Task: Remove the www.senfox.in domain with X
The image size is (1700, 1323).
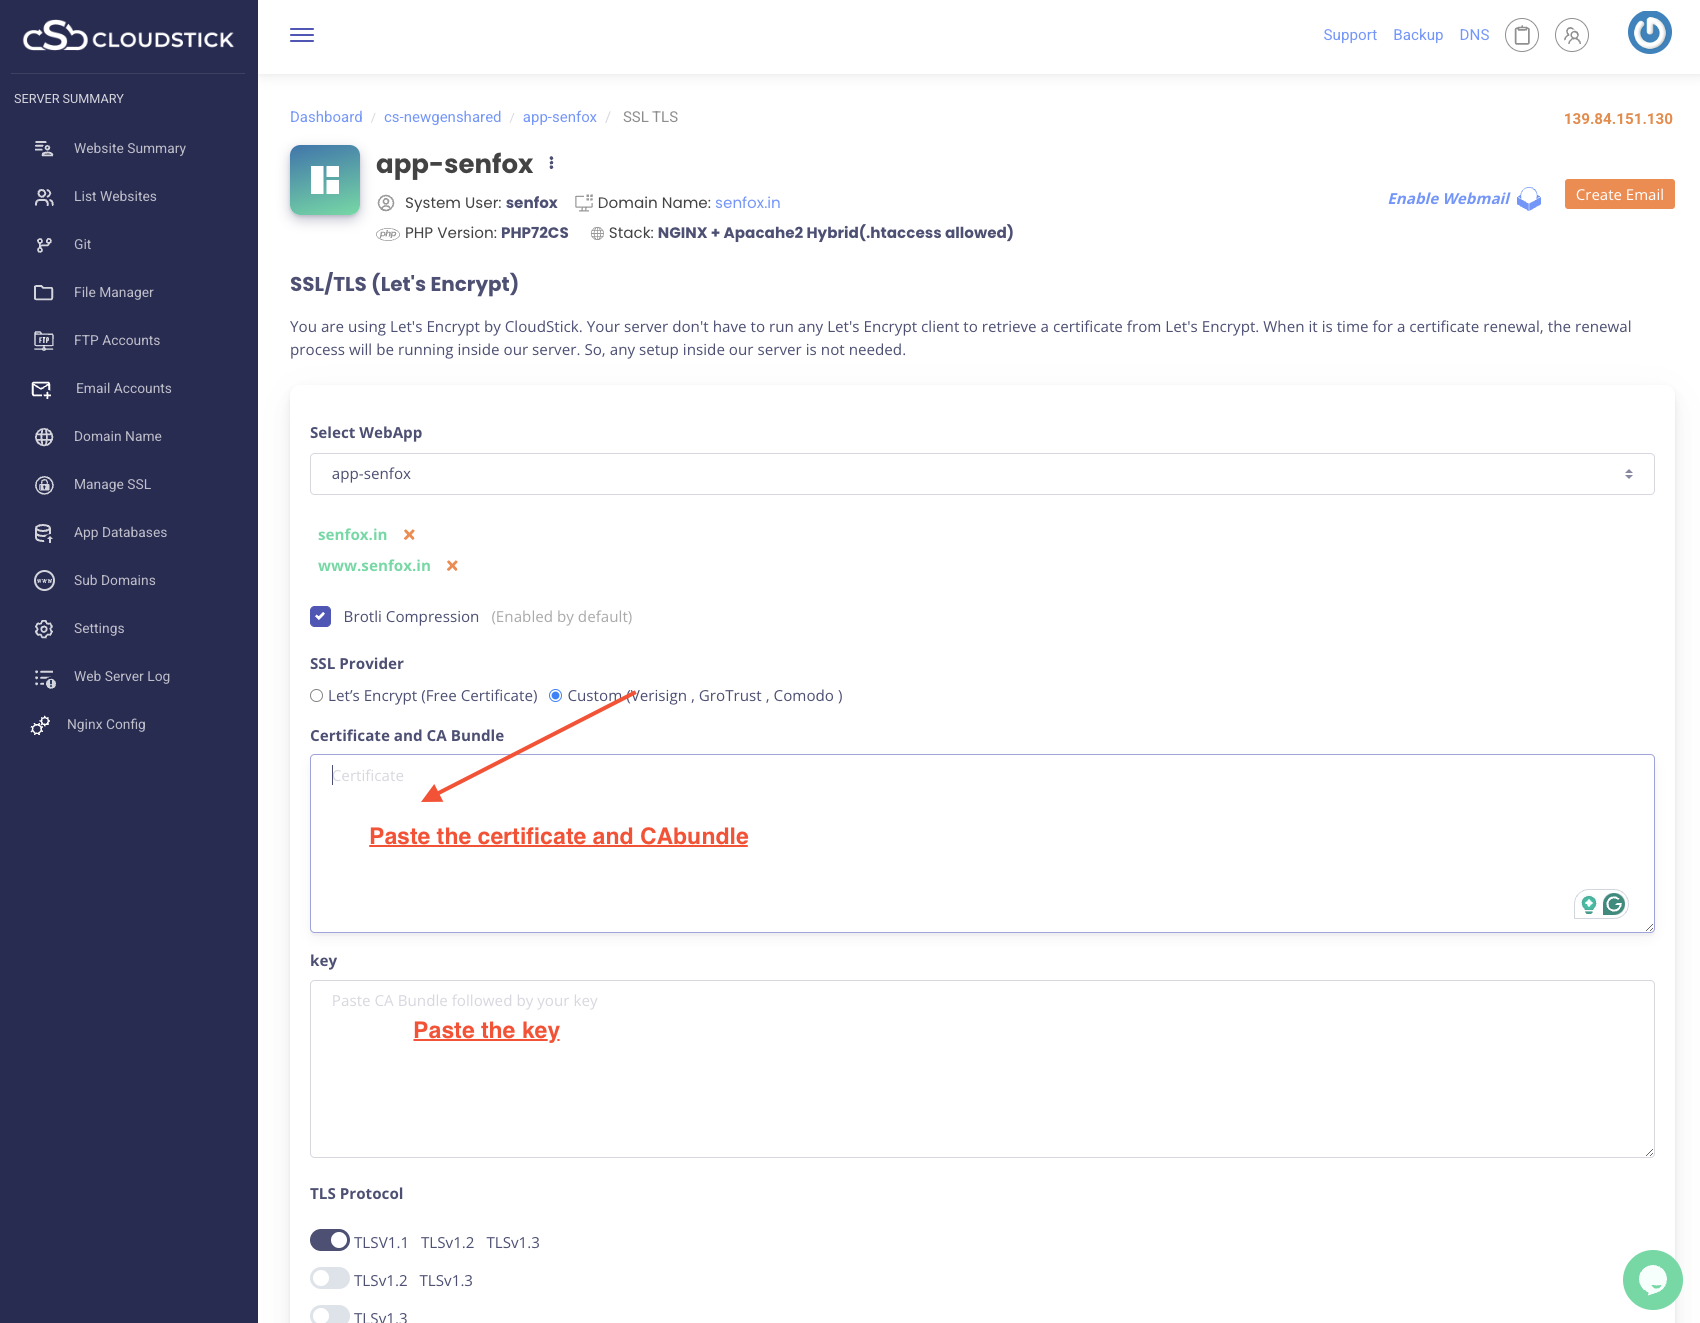Action: pos(452,566)
